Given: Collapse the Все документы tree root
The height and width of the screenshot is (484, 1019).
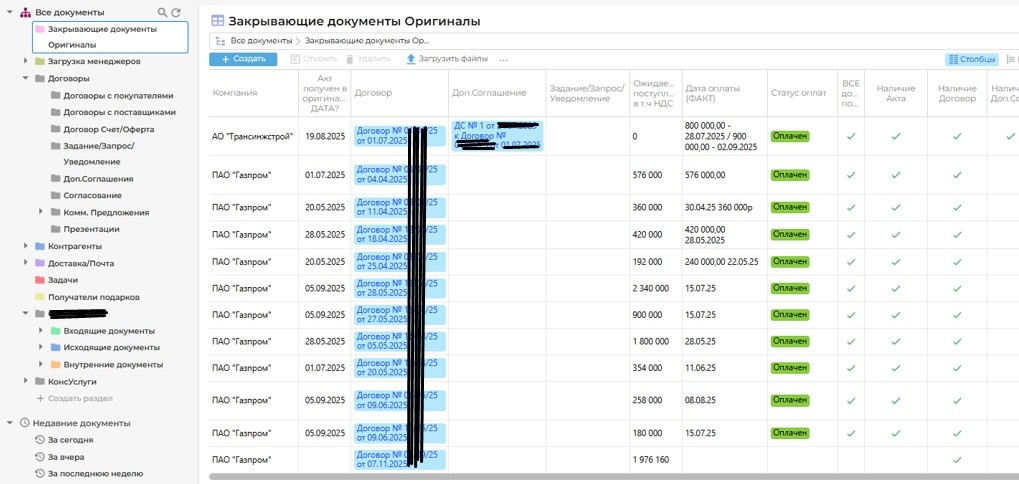Looking at the screenshot, I should pyautogui.click(x=10, y=12).
